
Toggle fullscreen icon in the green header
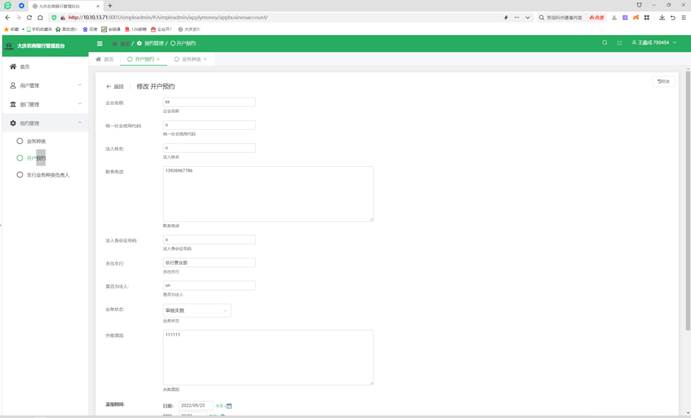pos(619,43)
